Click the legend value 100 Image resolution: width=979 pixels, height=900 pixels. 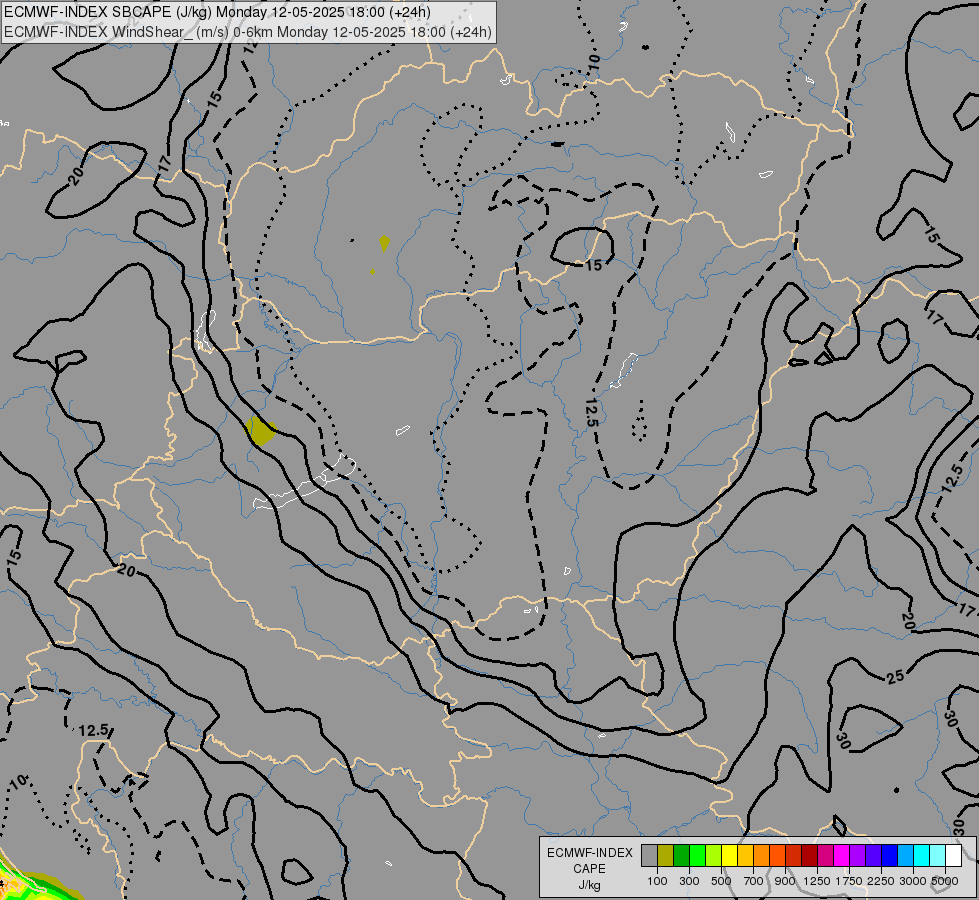(x=657, y=881)
